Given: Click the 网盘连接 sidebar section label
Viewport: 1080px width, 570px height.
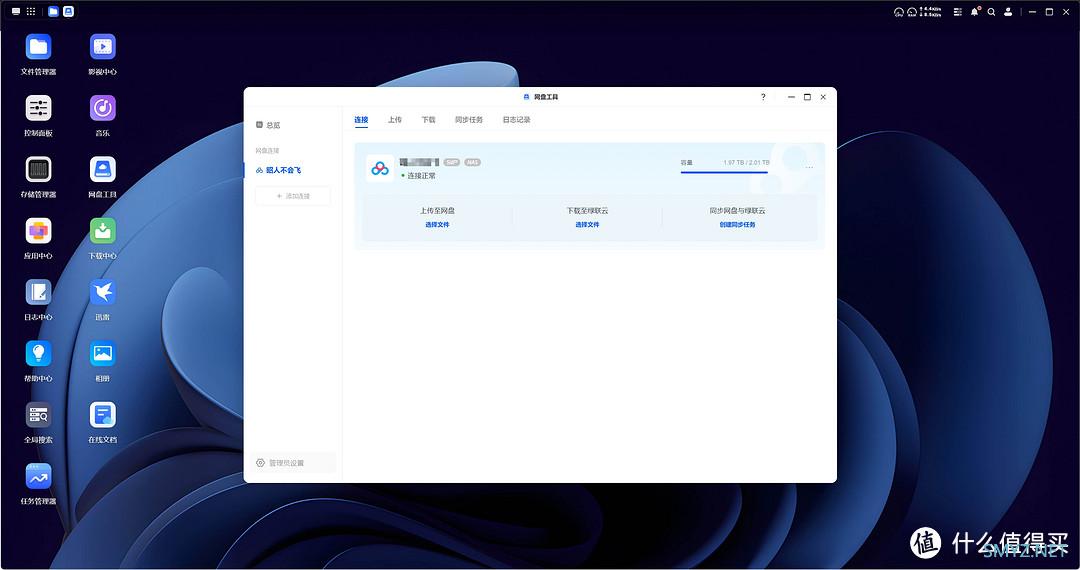Looking at the screenshot, I should pos(267,151).
